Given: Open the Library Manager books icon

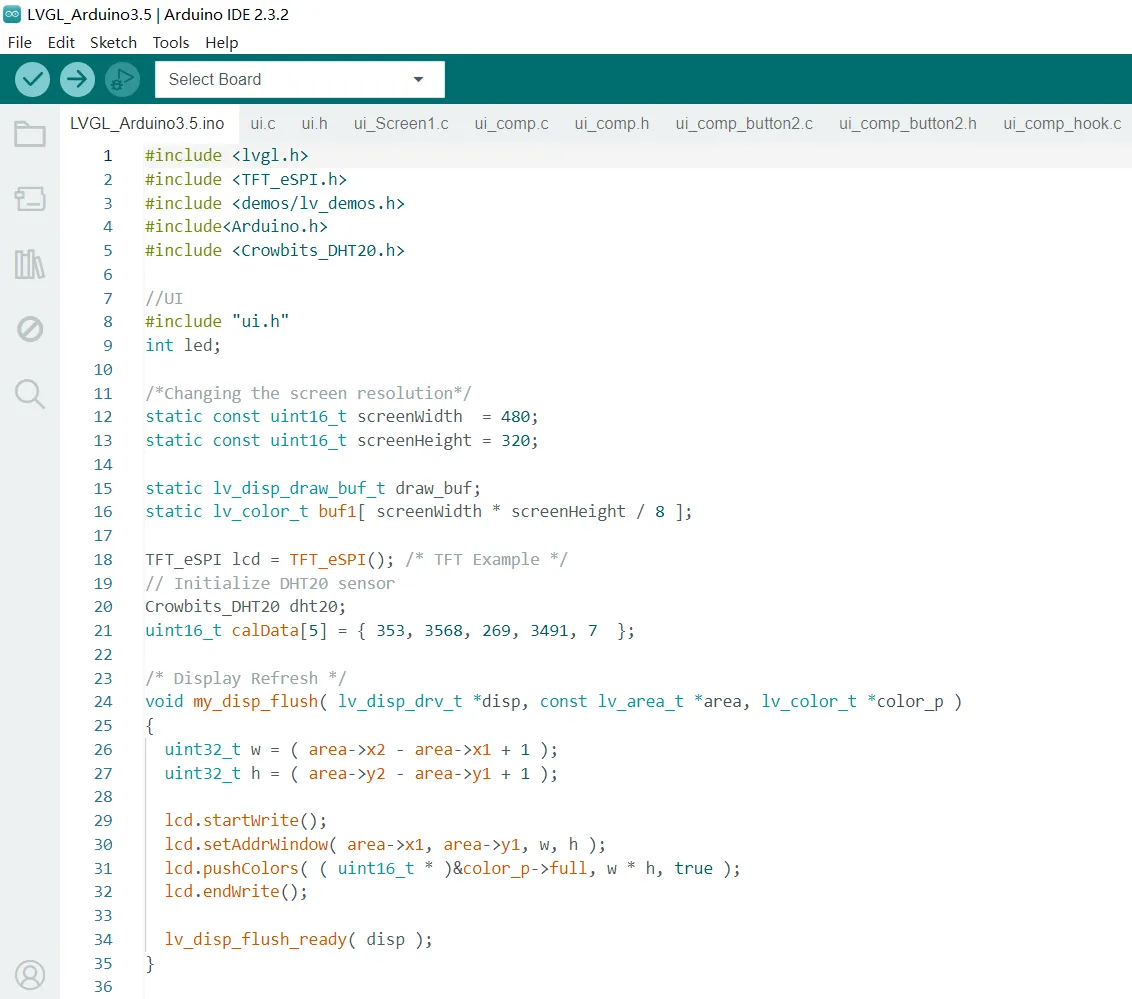Looking at the screenshot, I should [30, 264].
